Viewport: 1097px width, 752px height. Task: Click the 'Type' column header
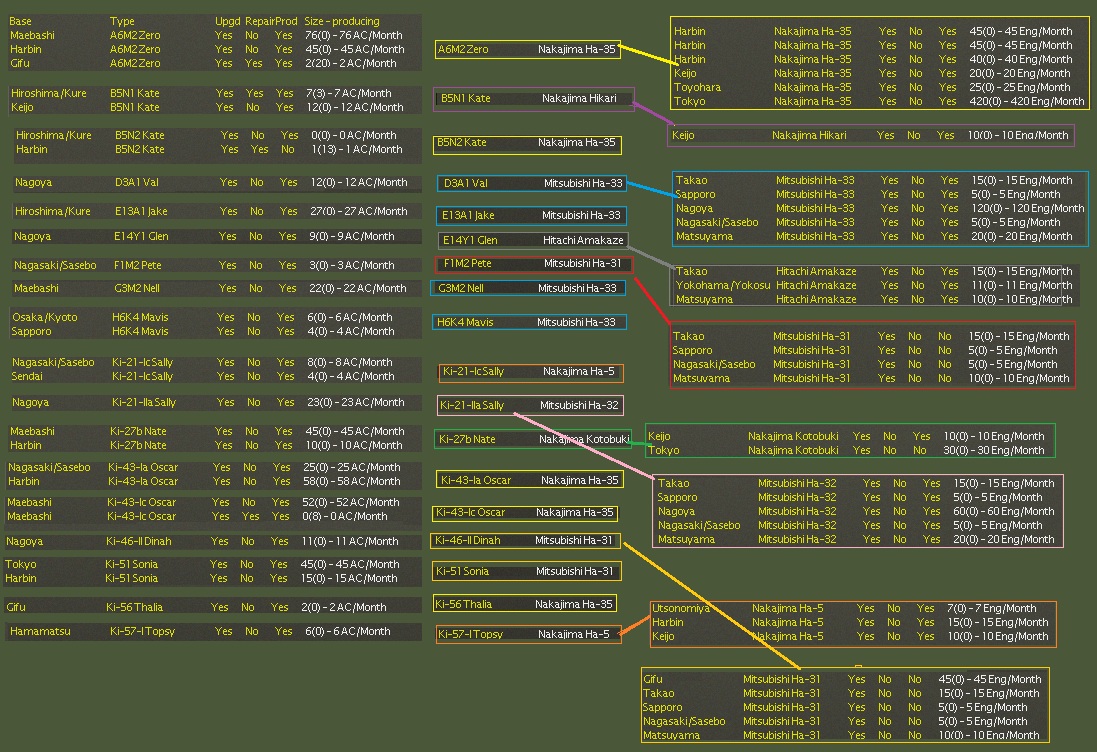[122, 21]
